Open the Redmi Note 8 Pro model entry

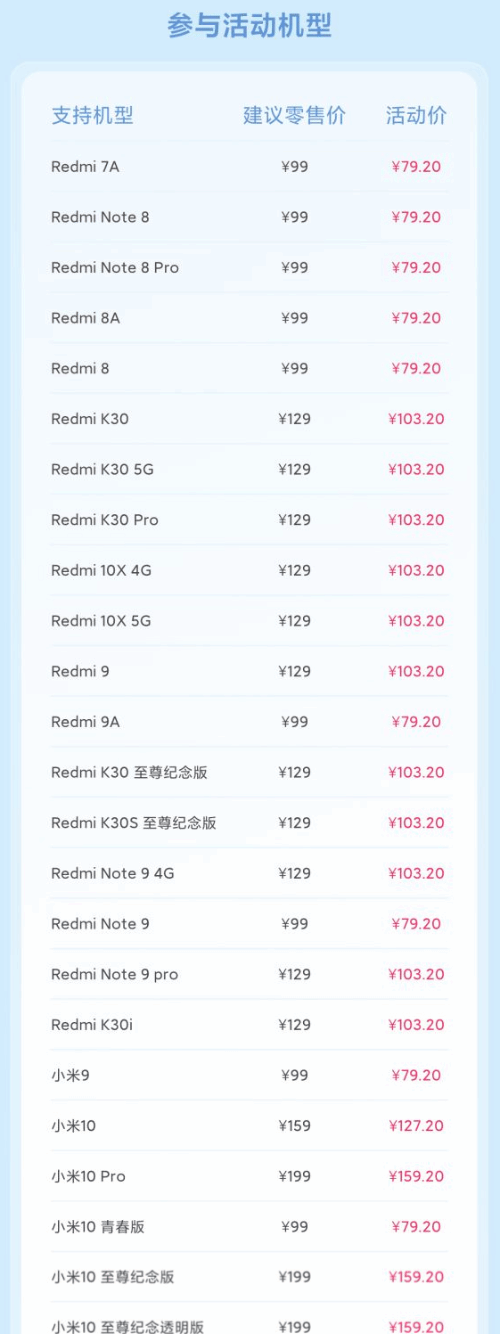pyautogui.click(x=115, y=268)
